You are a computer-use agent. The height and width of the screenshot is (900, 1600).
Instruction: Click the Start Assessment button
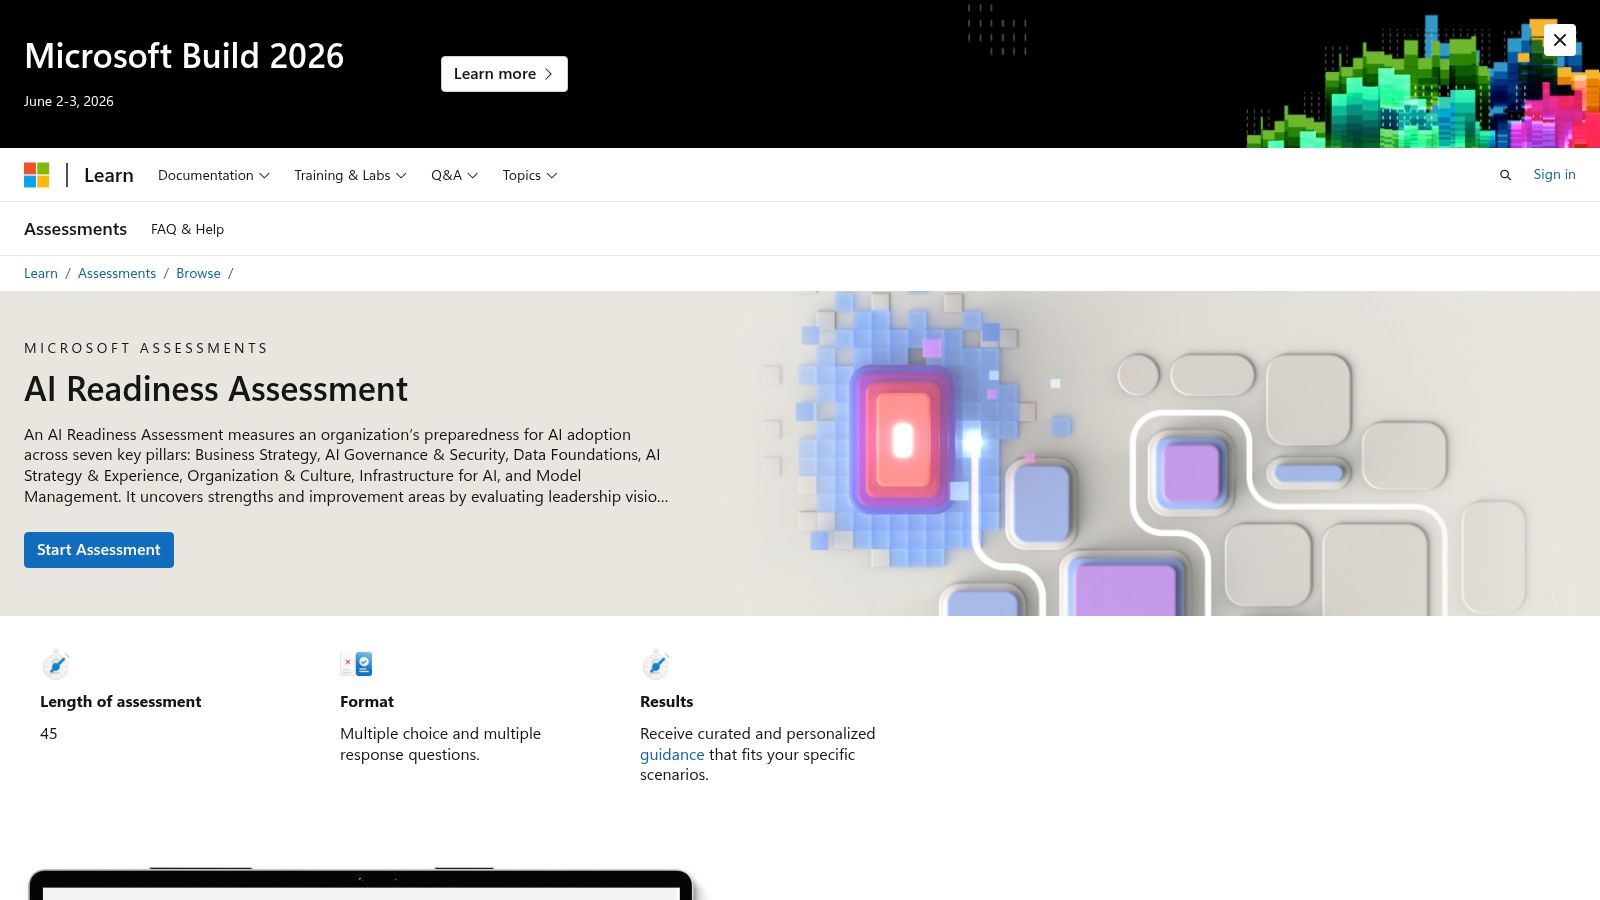[99, 550]
